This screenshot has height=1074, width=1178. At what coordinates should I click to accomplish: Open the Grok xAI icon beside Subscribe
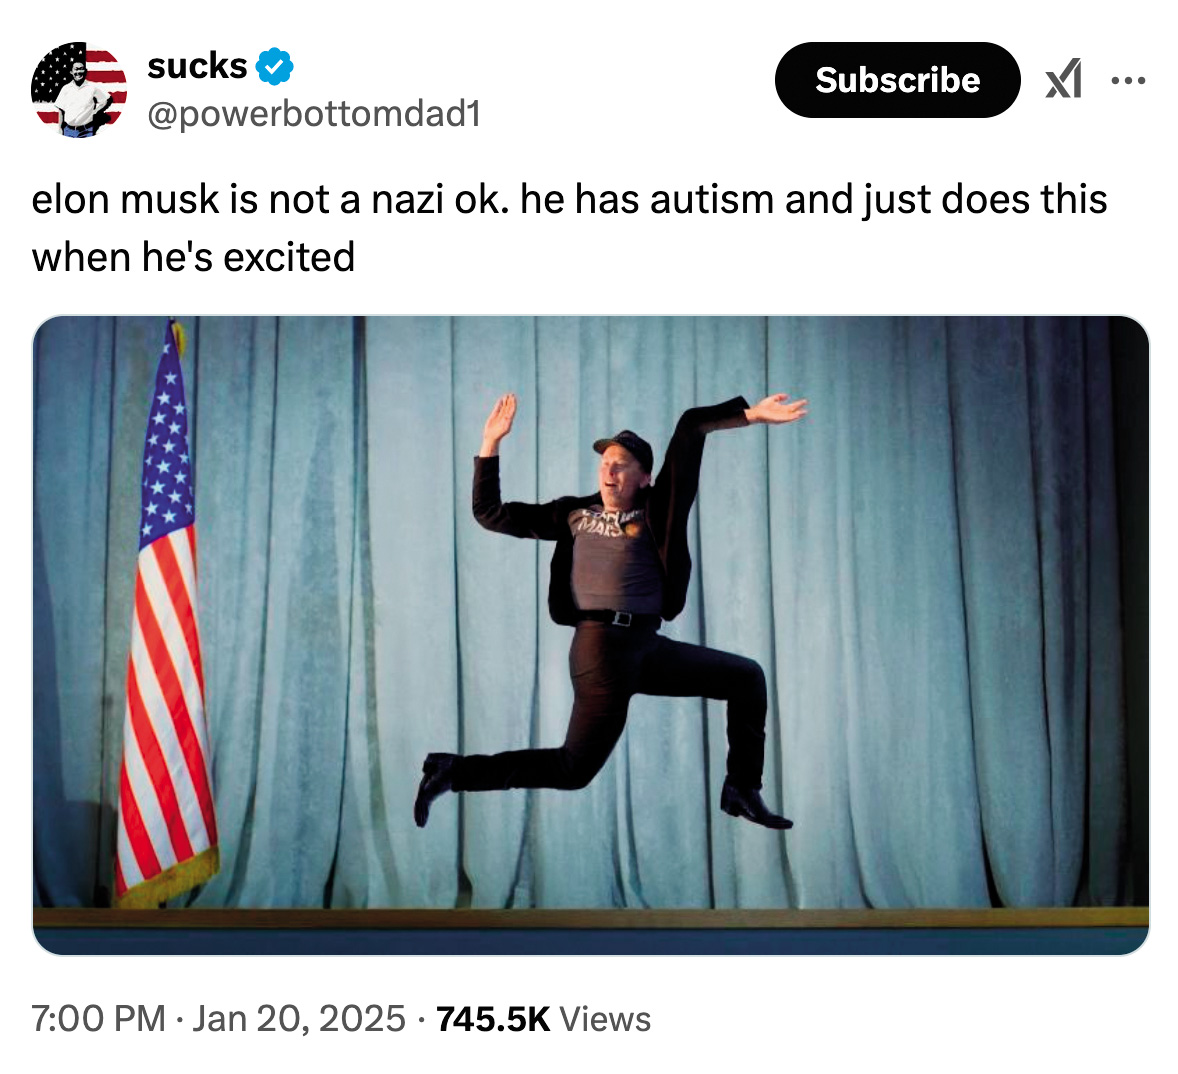[x=1064, y=80]
